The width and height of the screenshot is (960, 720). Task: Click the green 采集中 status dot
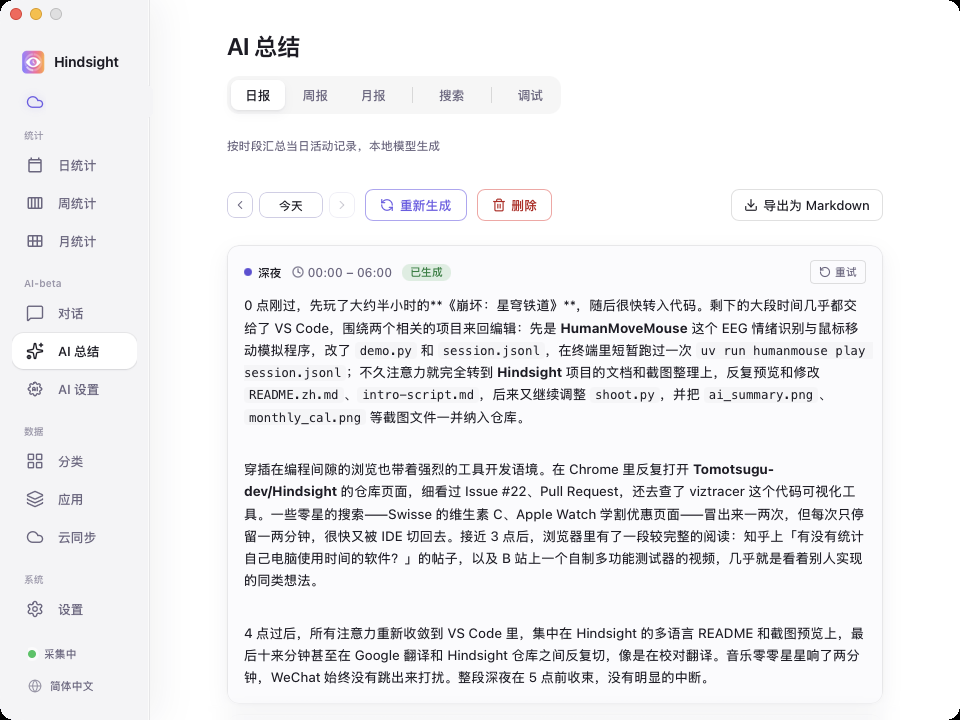(x=32, y=654)
